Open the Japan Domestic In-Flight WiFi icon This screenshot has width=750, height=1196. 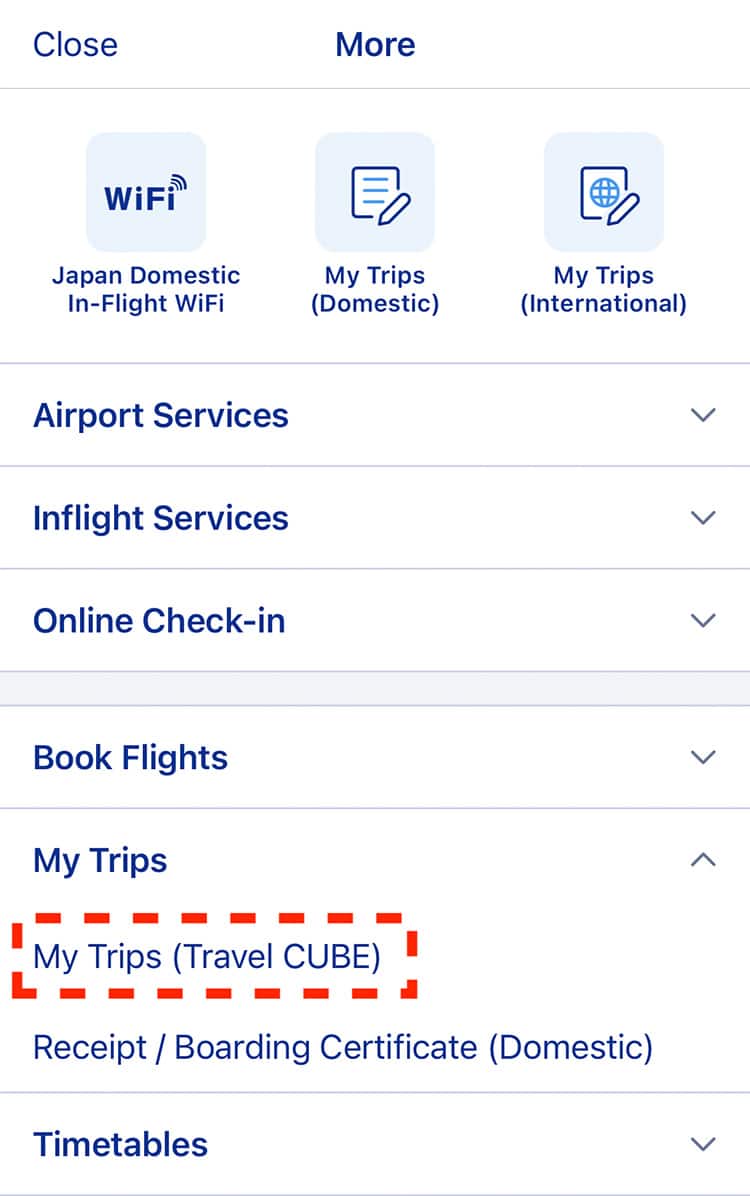(x=146, y=192)
